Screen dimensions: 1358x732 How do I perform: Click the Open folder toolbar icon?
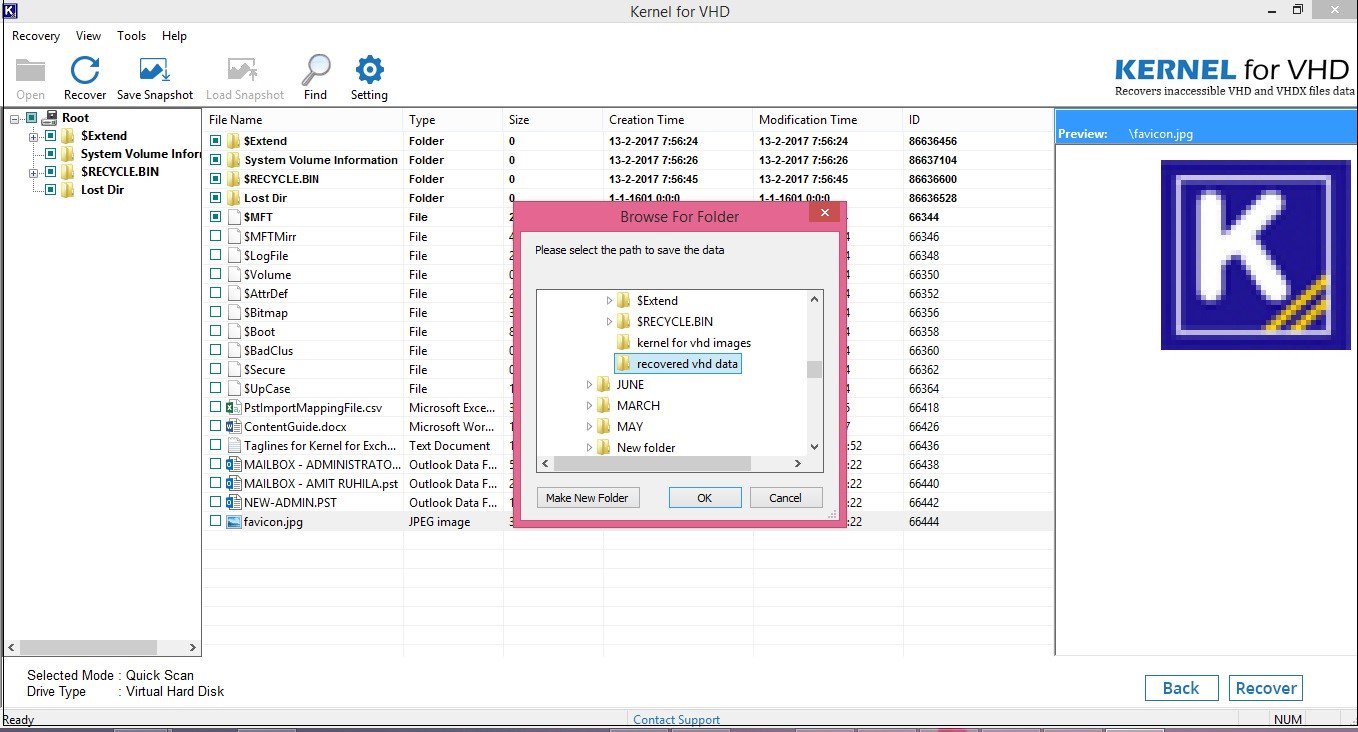[31, 70]
